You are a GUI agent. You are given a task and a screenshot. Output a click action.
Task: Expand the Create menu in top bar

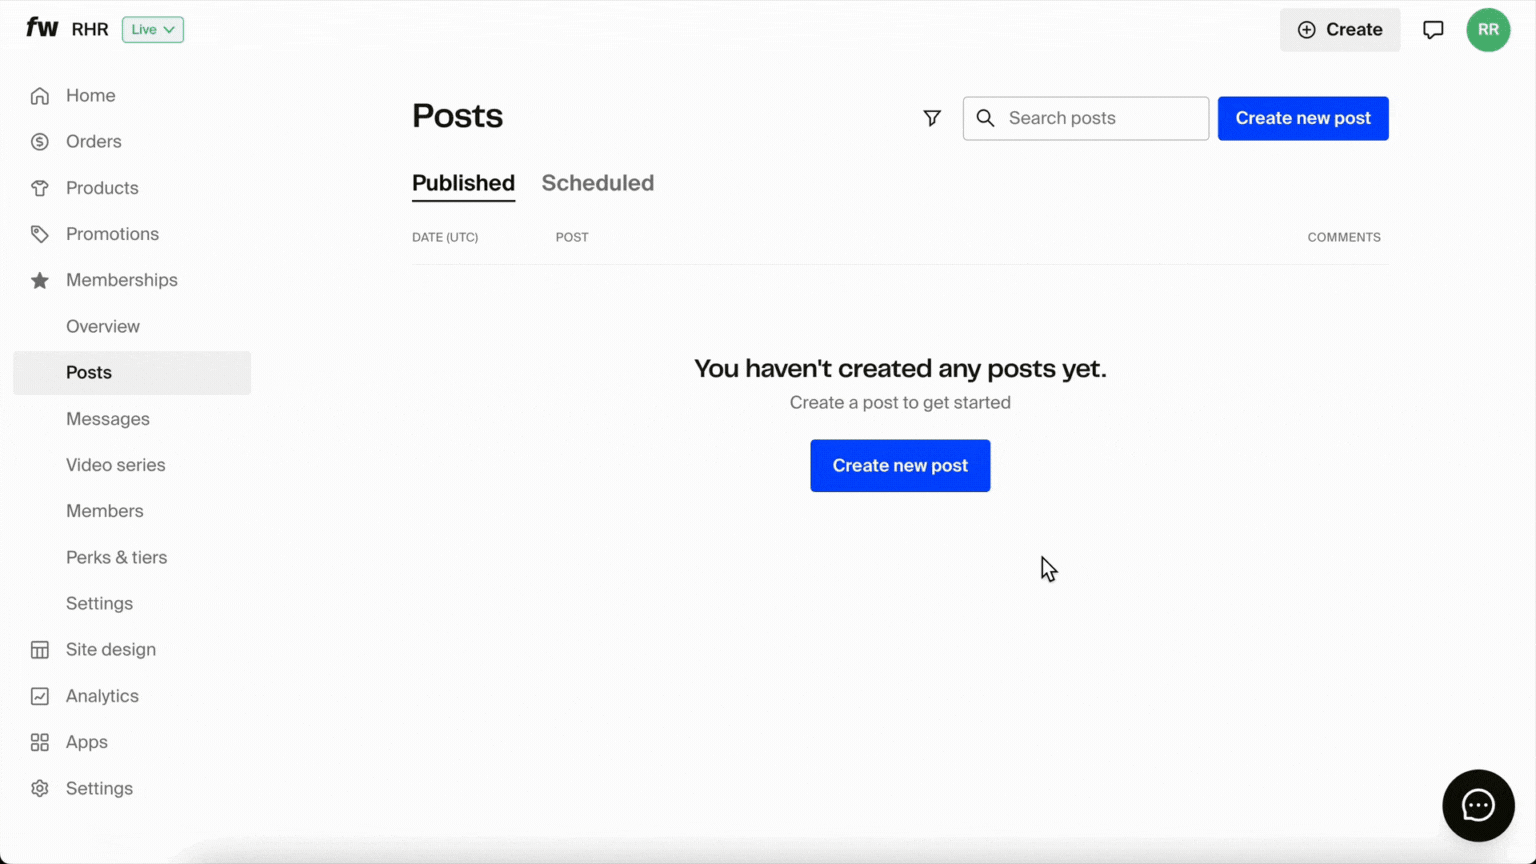pyautogui.click(x=1340, y=29)
